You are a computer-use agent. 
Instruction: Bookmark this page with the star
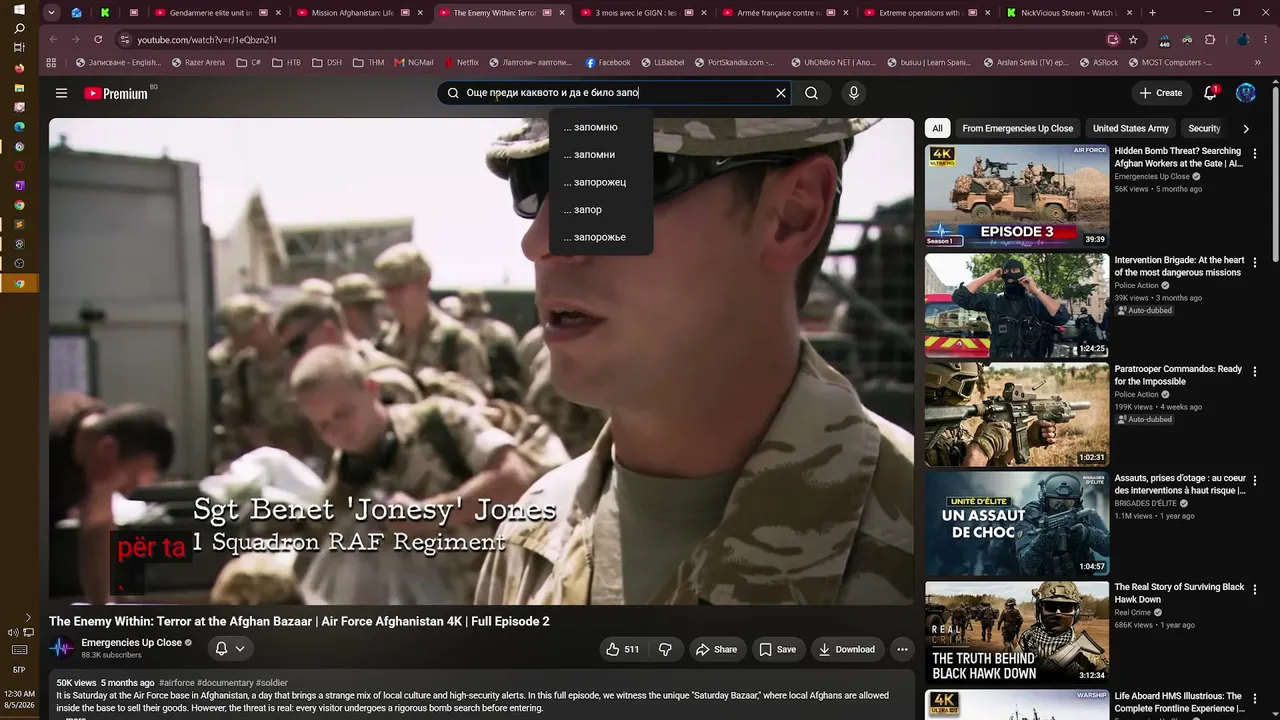click(x=1133, y=39)
